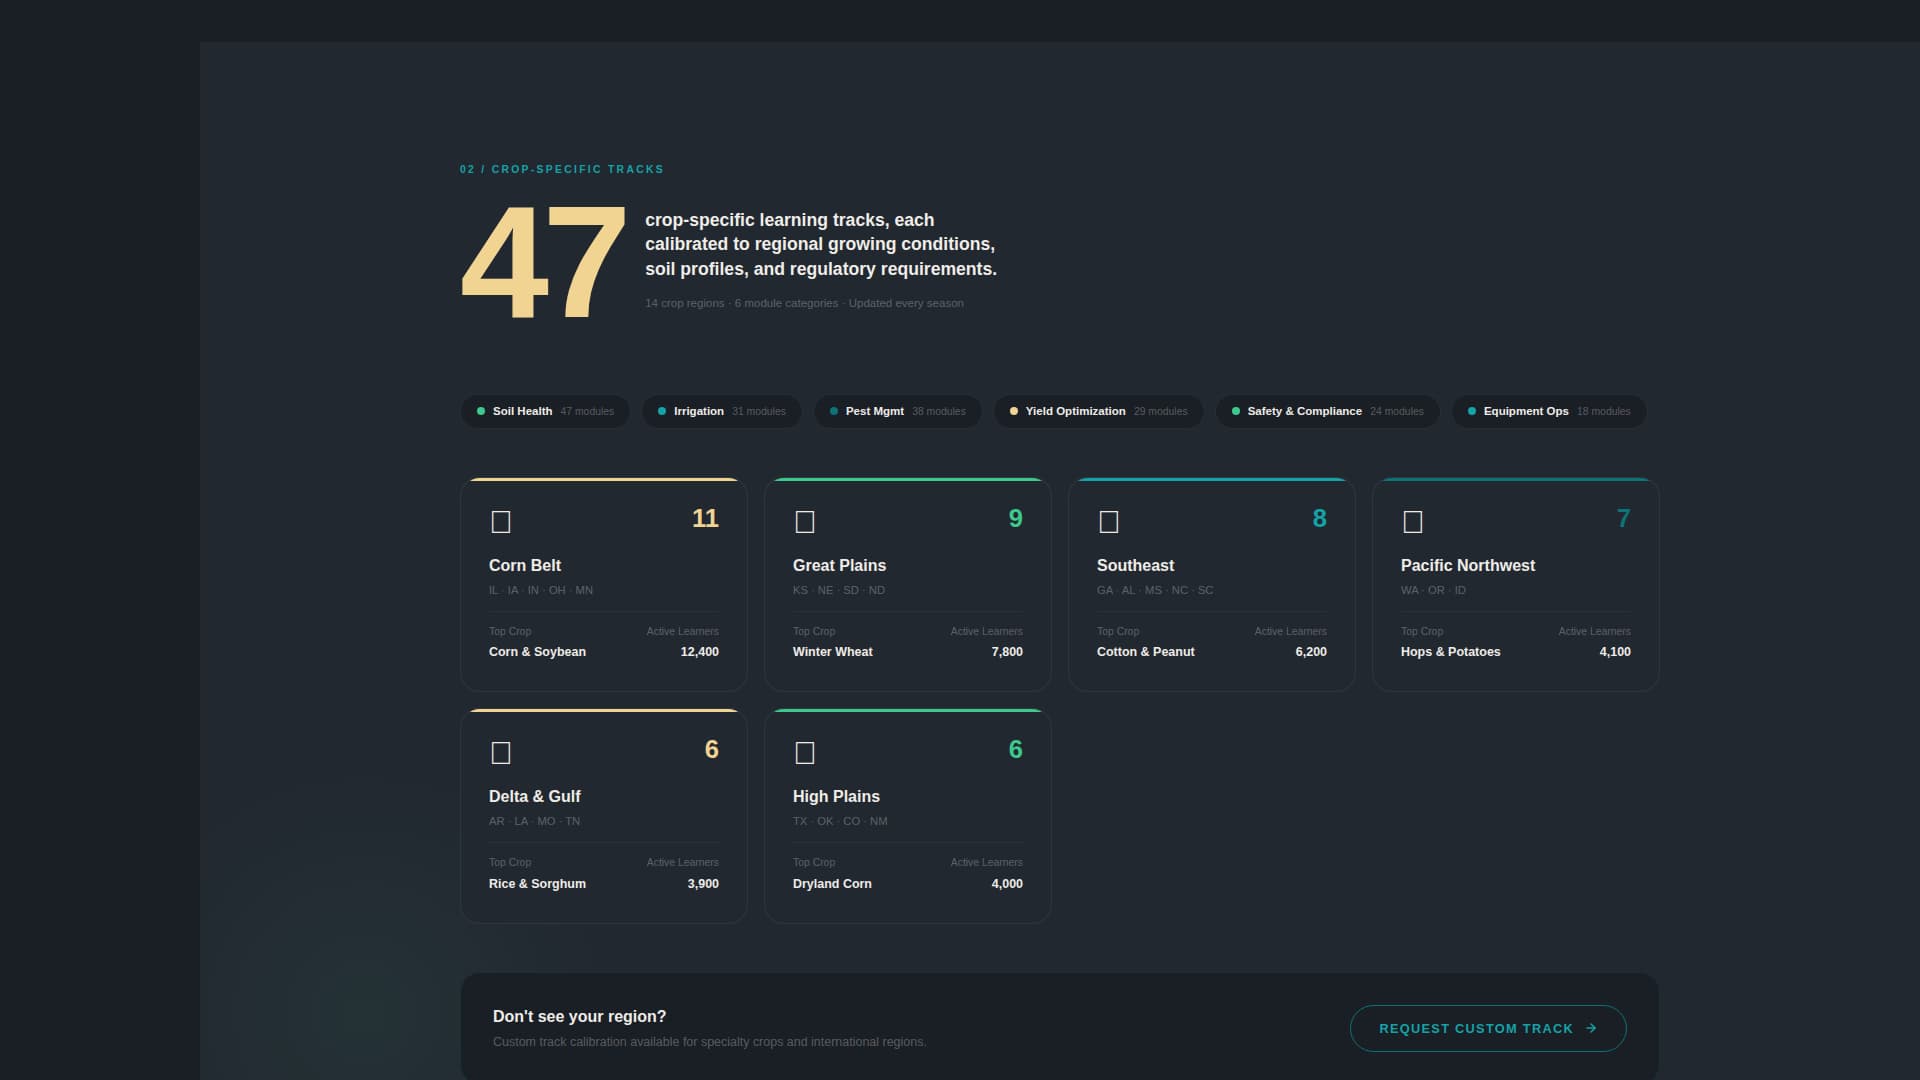The width and height of the screenshot is (1920, 1080).
Task: Click the KS · NE · SD · ND states line
Action: tap(839, 590)
